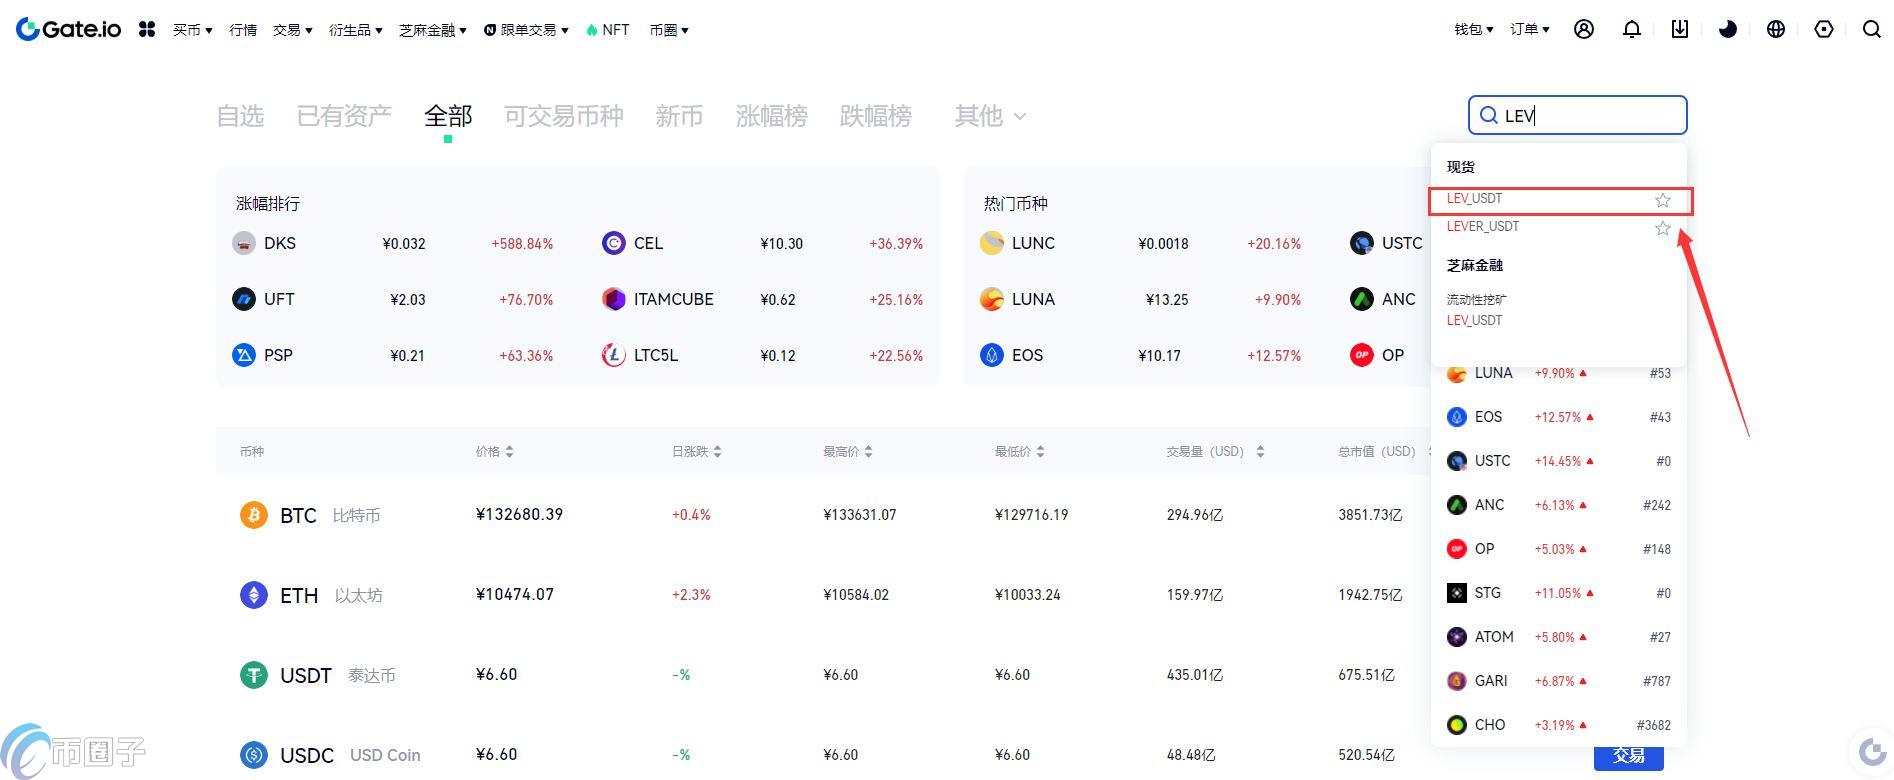Toggle dark mode moon icon

1728,29
